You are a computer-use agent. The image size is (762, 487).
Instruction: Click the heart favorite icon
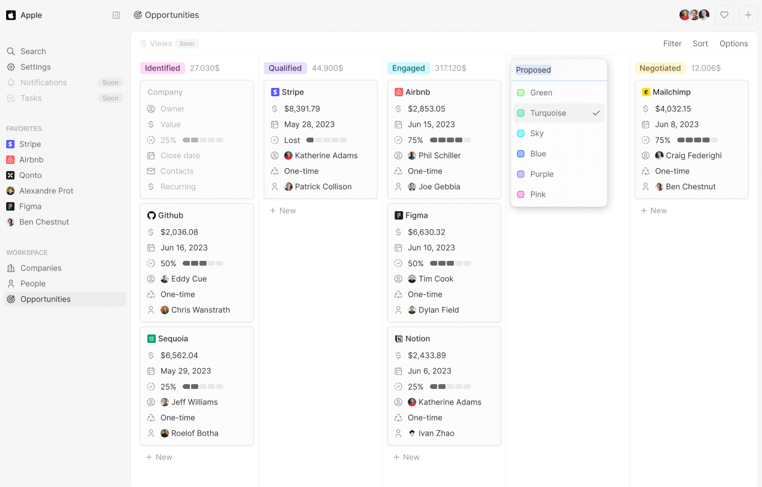pos(724,15)
